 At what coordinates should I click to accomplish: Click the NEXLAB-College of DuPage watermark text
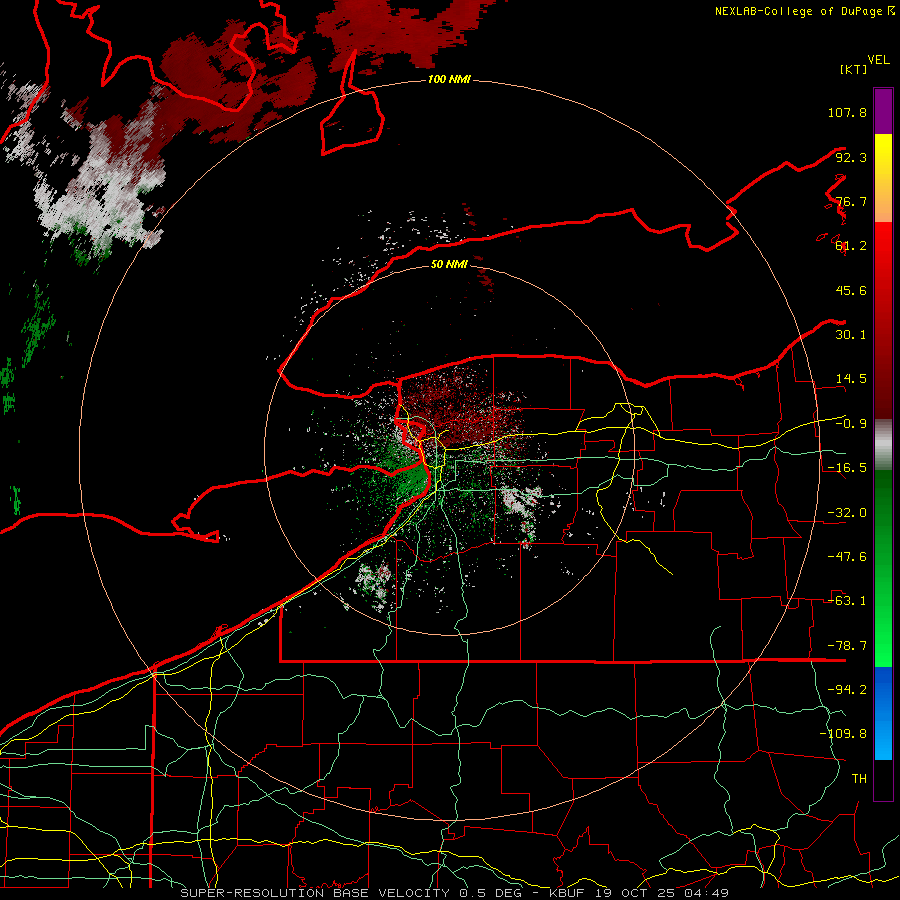coord(804,11)
